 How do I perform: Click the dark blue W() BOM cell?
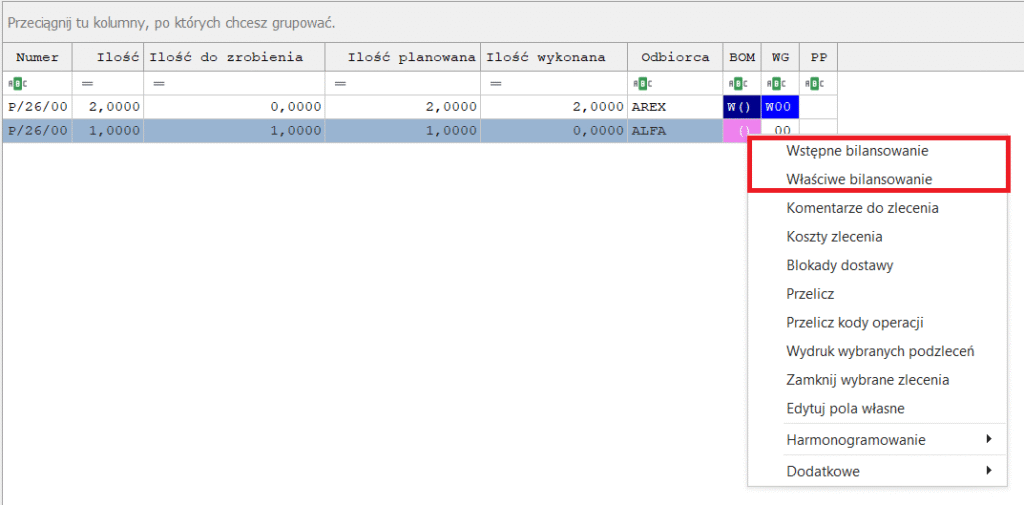coord(741,107)
